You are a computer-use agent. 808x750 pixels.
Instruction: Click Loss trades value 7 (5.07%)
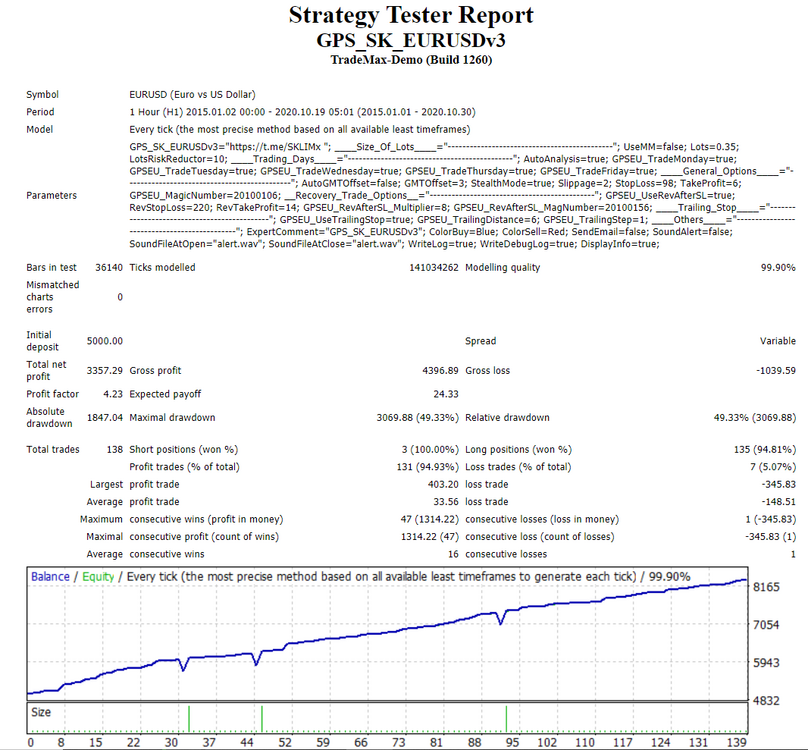[x=773, y=467]
